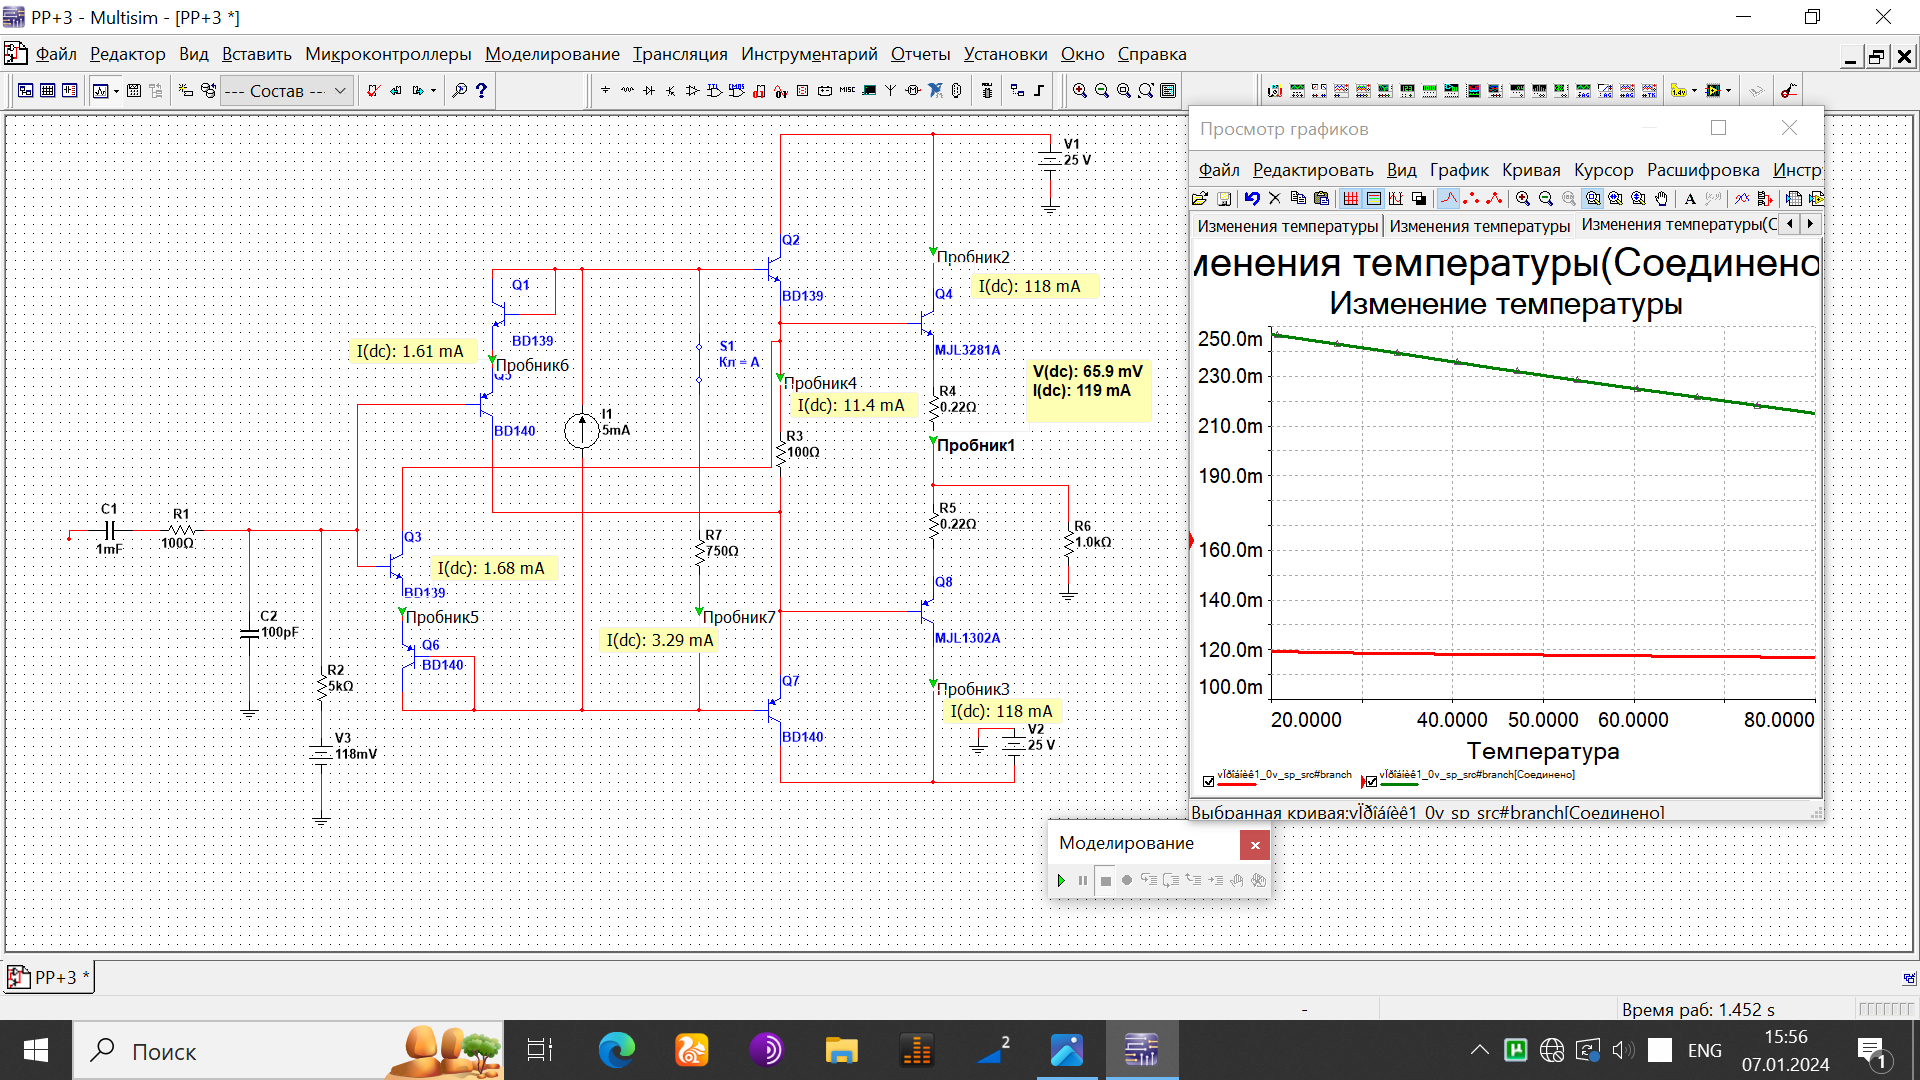Place a transistor component from toolbar
1920x1080 pixels.
(x=671, y=91)
